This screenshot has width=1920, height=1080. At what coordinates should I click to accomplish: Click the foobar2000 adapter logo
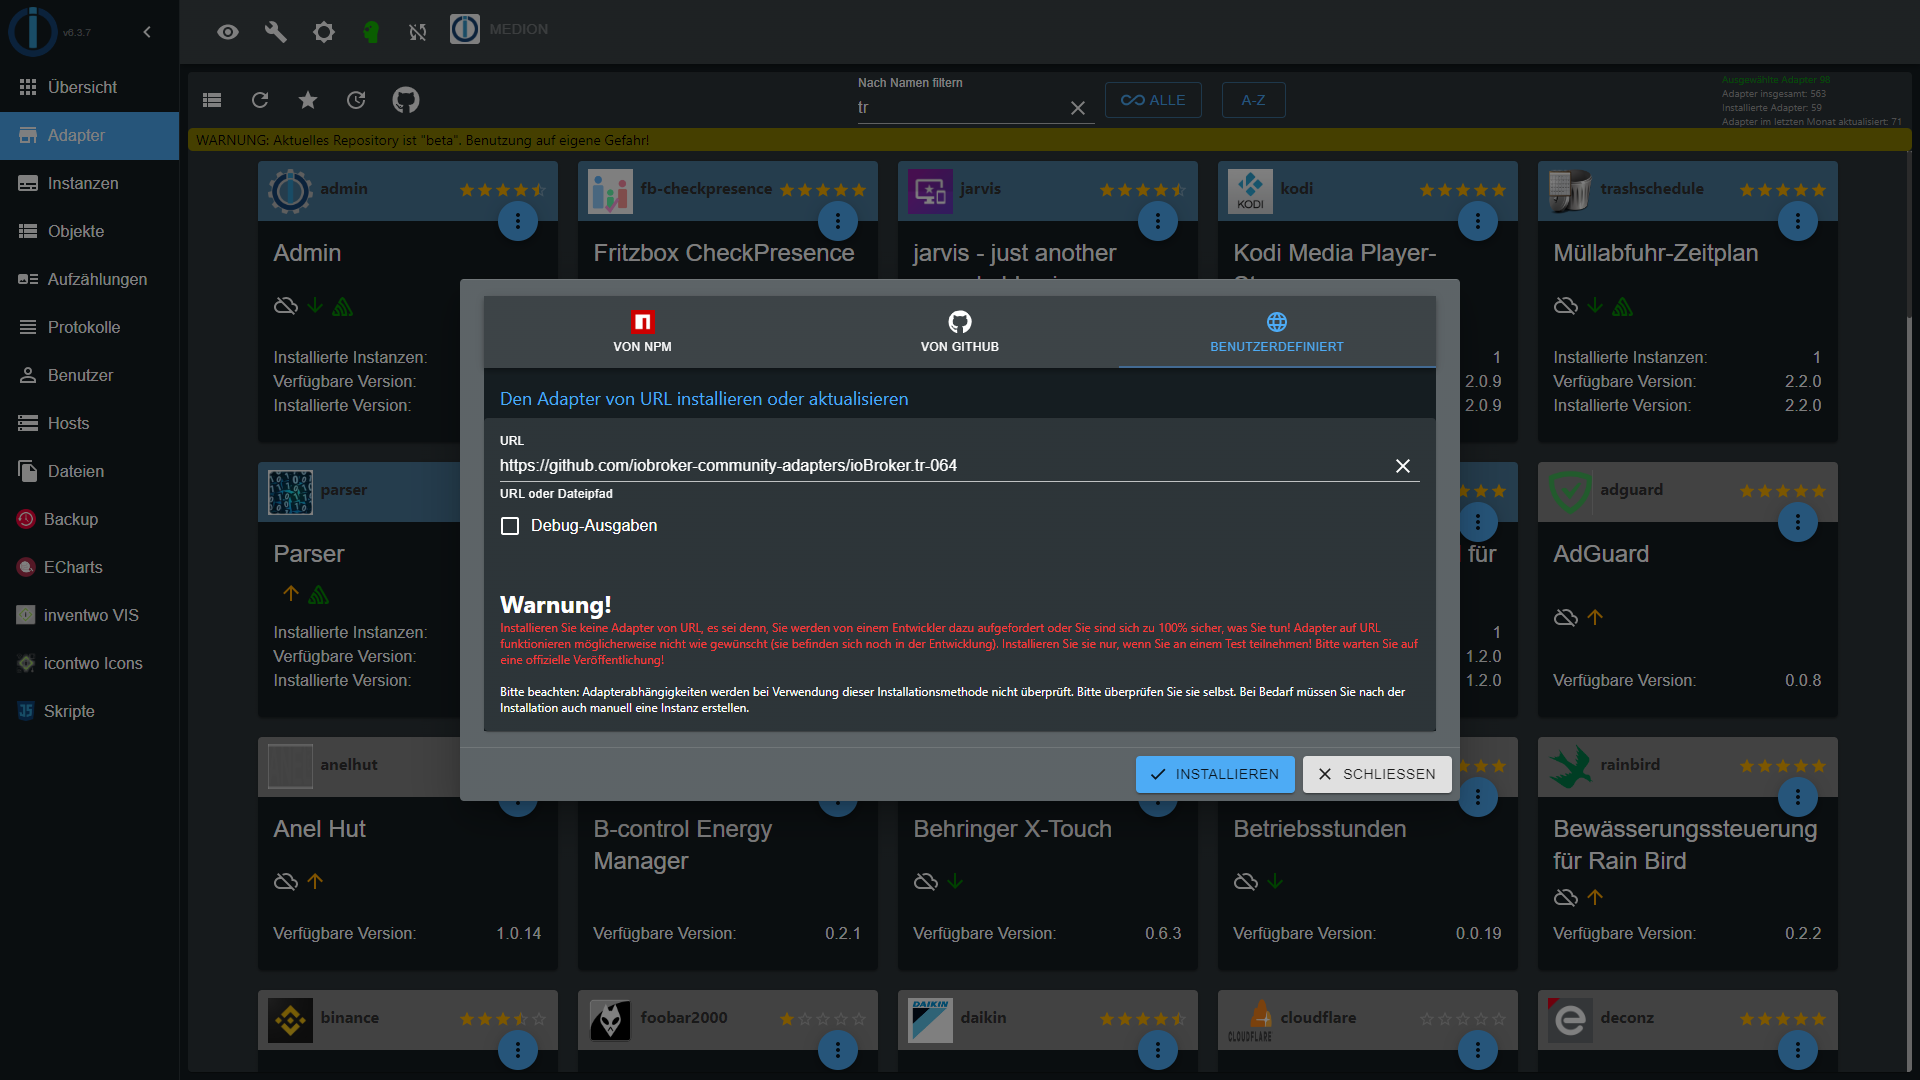(610, 1020)
